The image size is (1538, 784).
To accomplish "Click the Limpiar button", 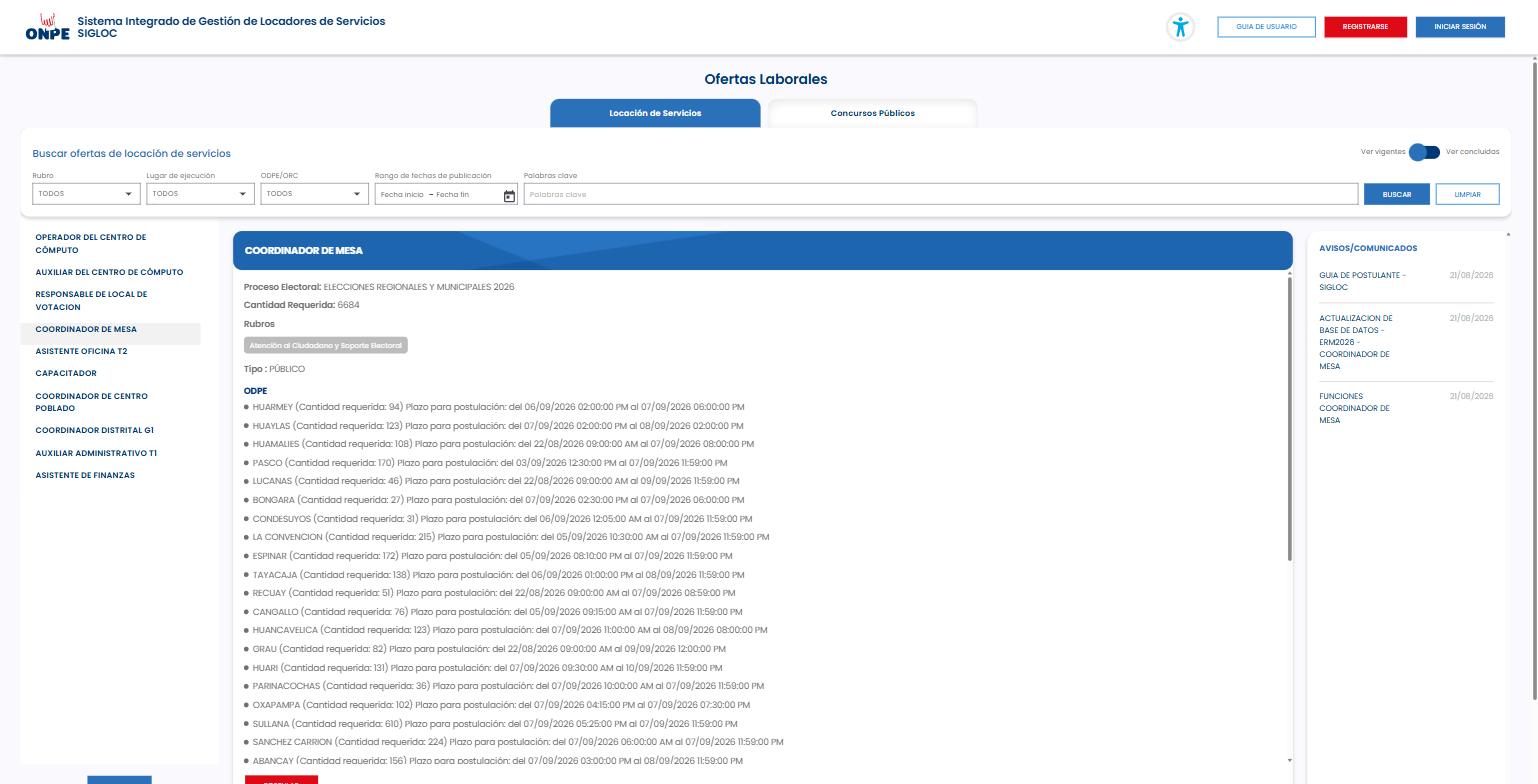I will (1467, 194).
